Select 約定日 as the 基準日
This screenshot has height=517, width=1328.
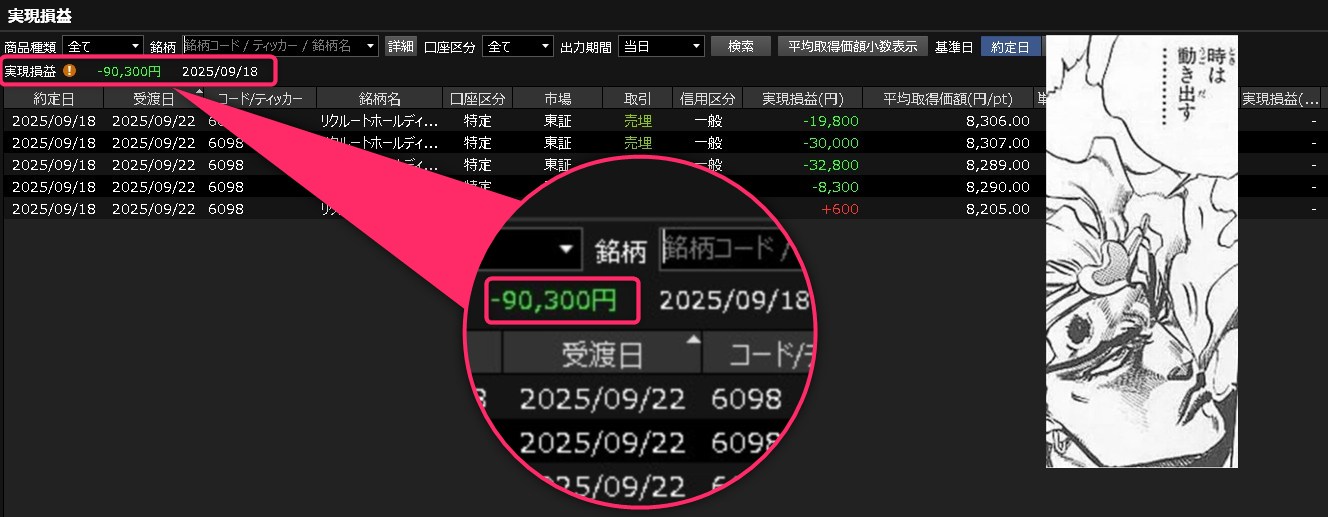coord(1010,46)
